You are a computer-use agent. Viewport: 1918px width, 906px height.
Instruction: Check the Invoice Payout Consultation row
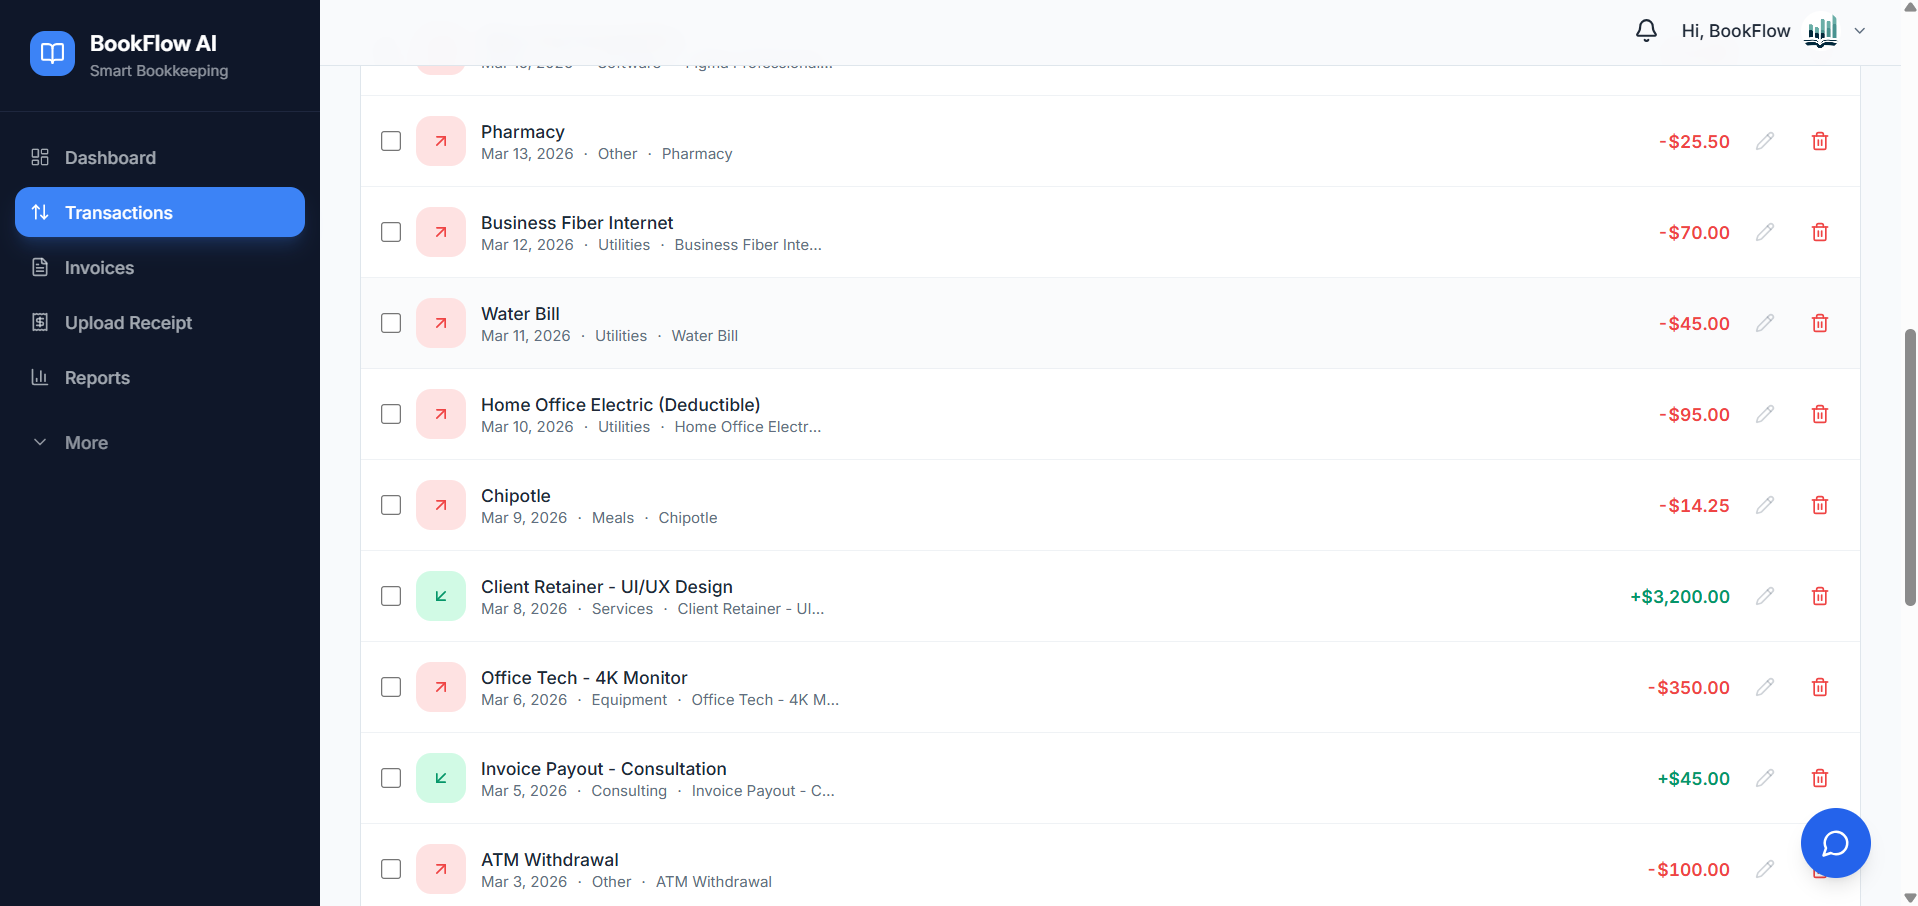(391, 778)
